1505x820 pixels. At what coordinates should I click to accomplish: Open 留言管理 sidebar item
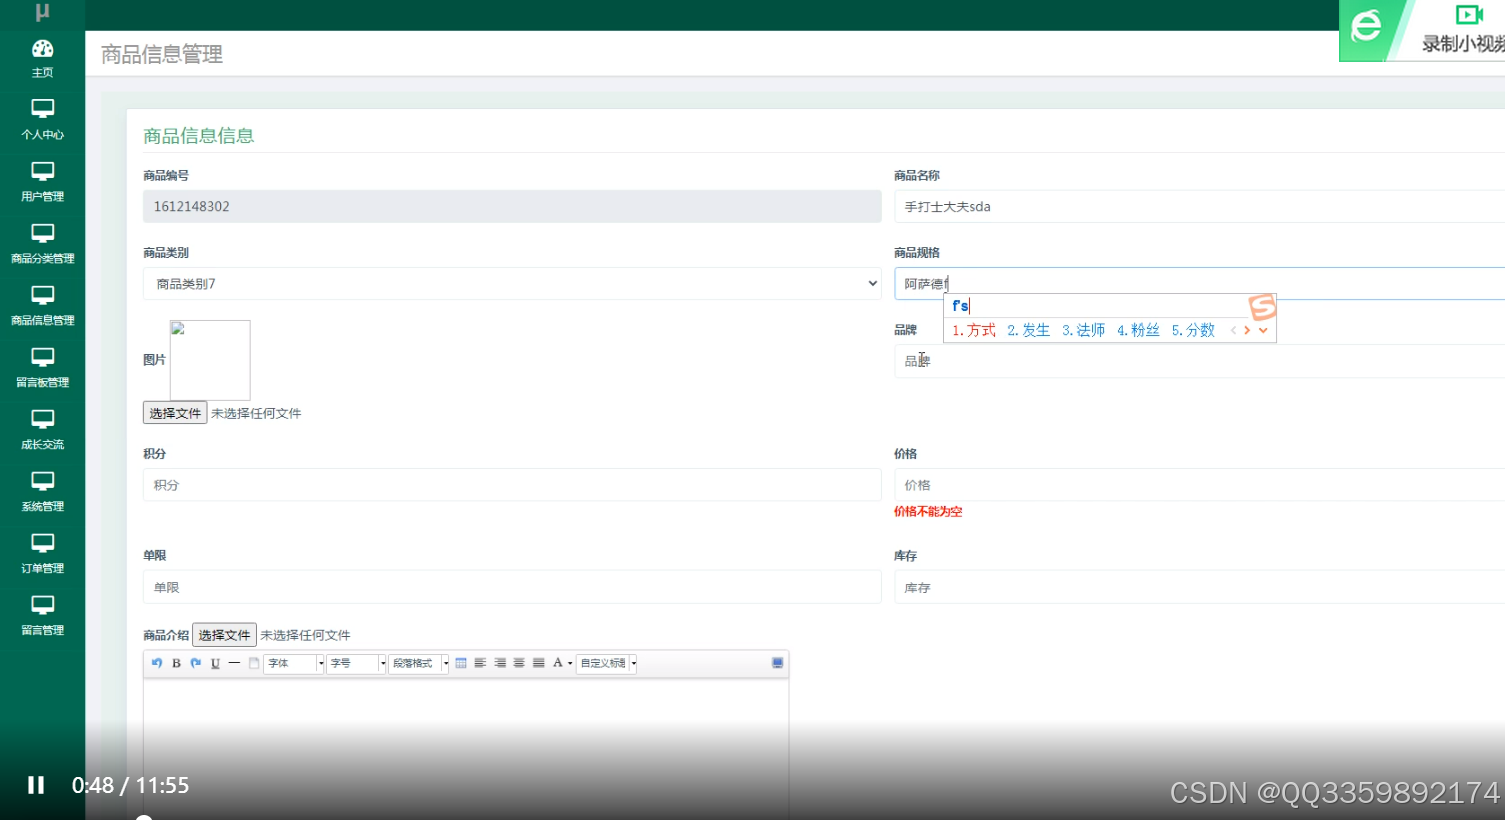[x=42, y=616]
